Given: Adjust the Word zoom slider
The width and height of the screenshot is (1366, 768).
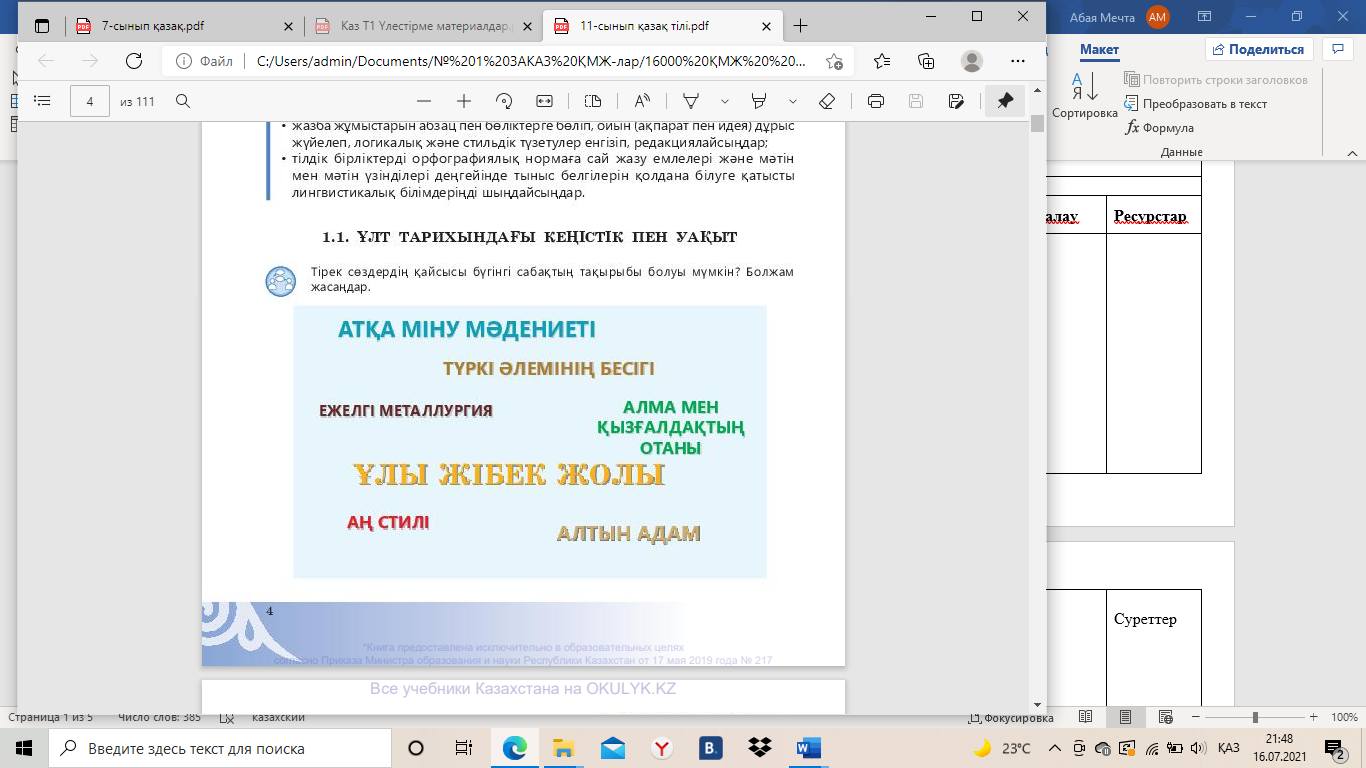Looking at the screenshot, I should click(x=1254, y=718).
